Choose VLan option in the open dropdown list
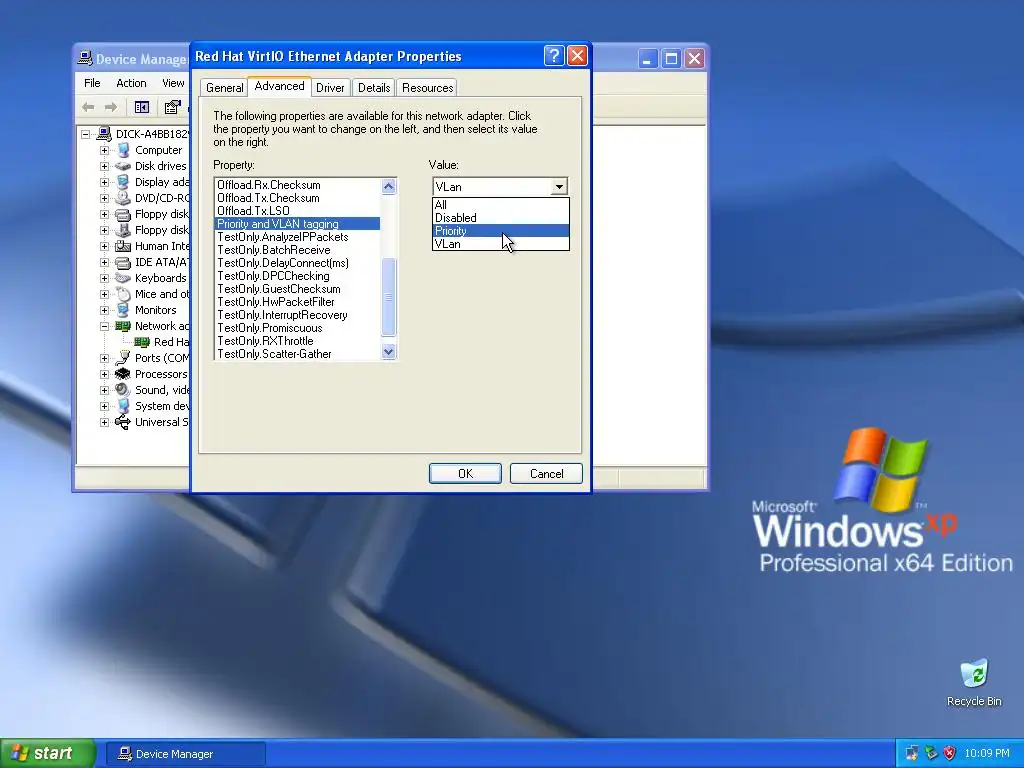 500,244
